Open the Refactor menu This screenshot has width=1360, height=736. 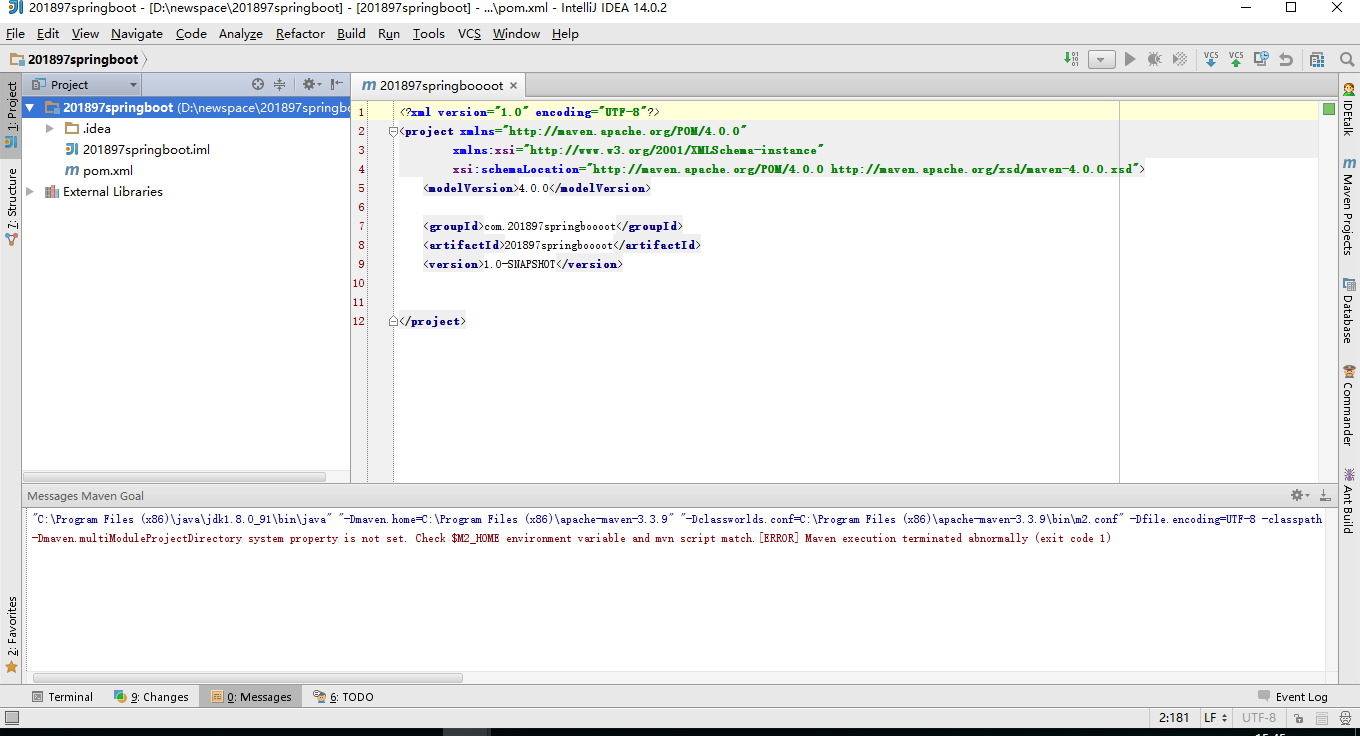[x=300, y=33]
